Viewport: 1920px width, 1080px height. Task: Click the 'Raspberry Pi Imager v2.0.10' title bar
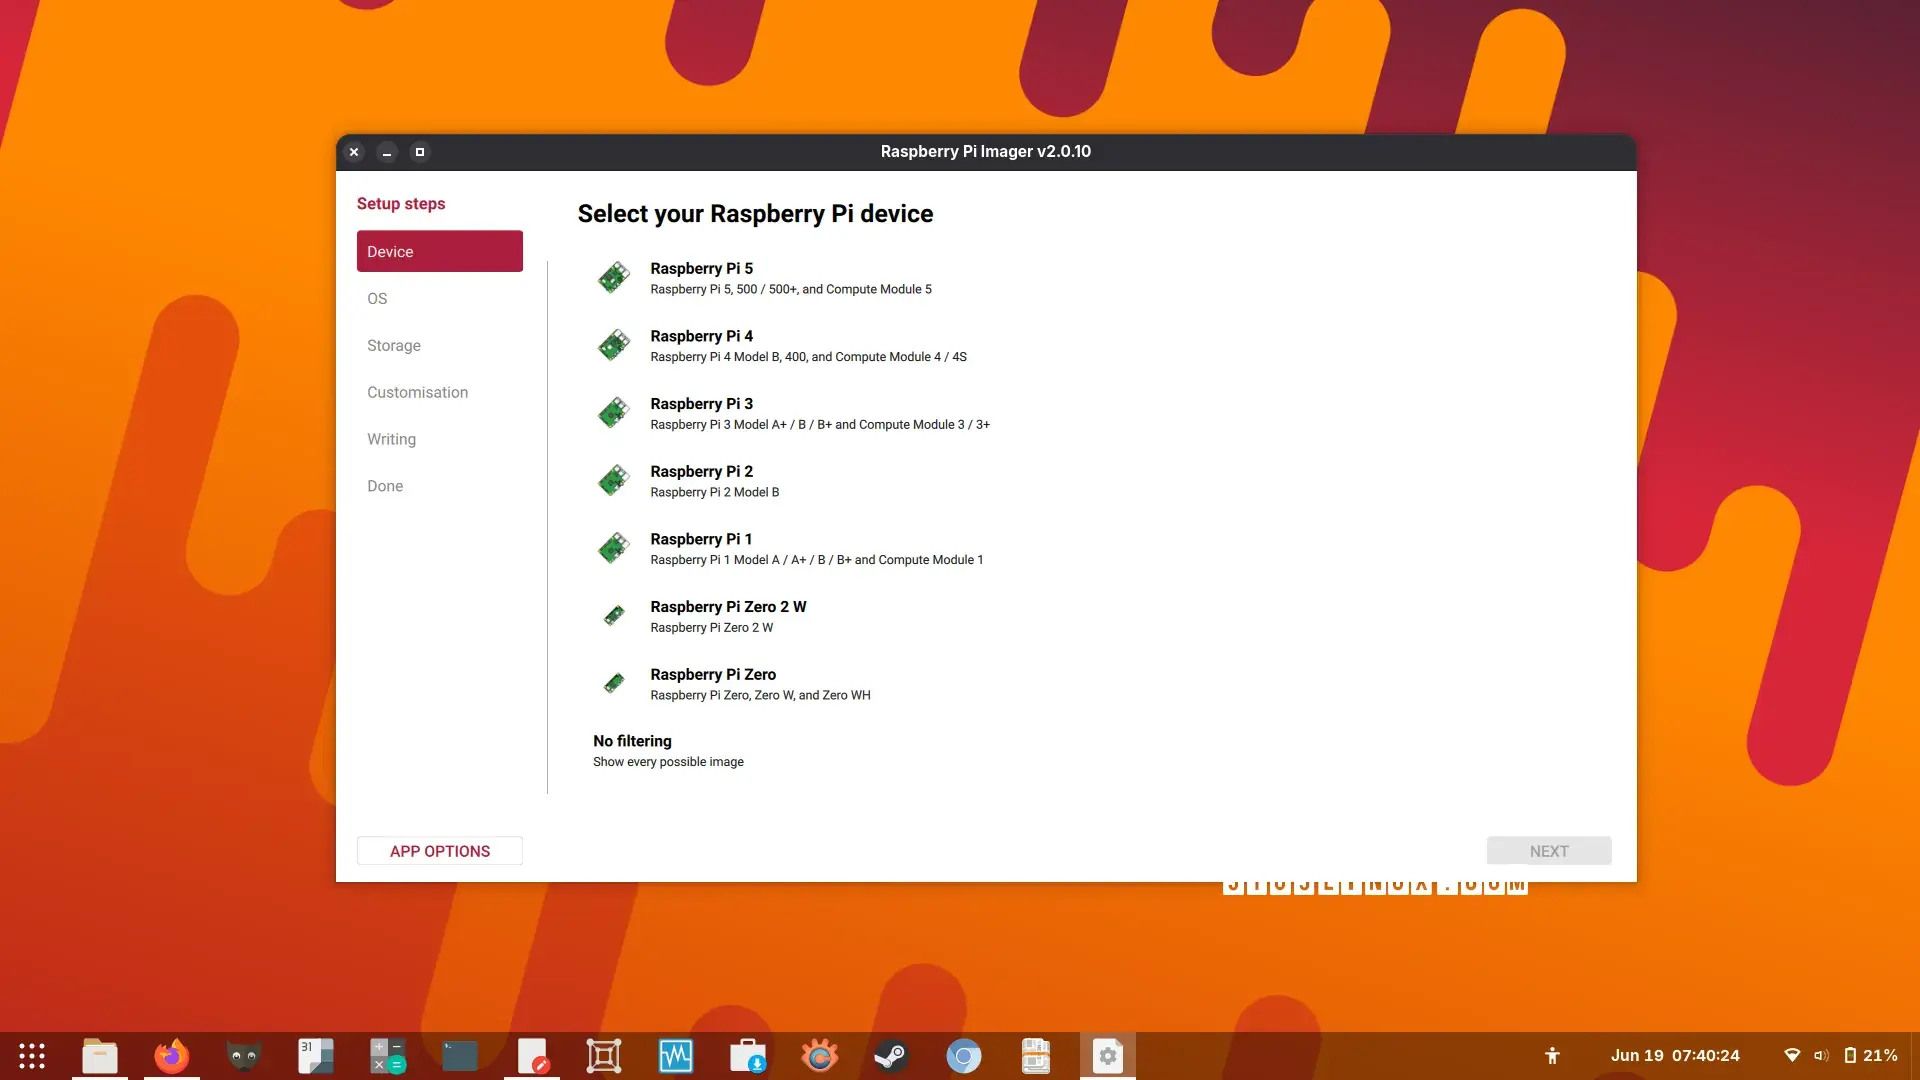[x=985, y=152]
